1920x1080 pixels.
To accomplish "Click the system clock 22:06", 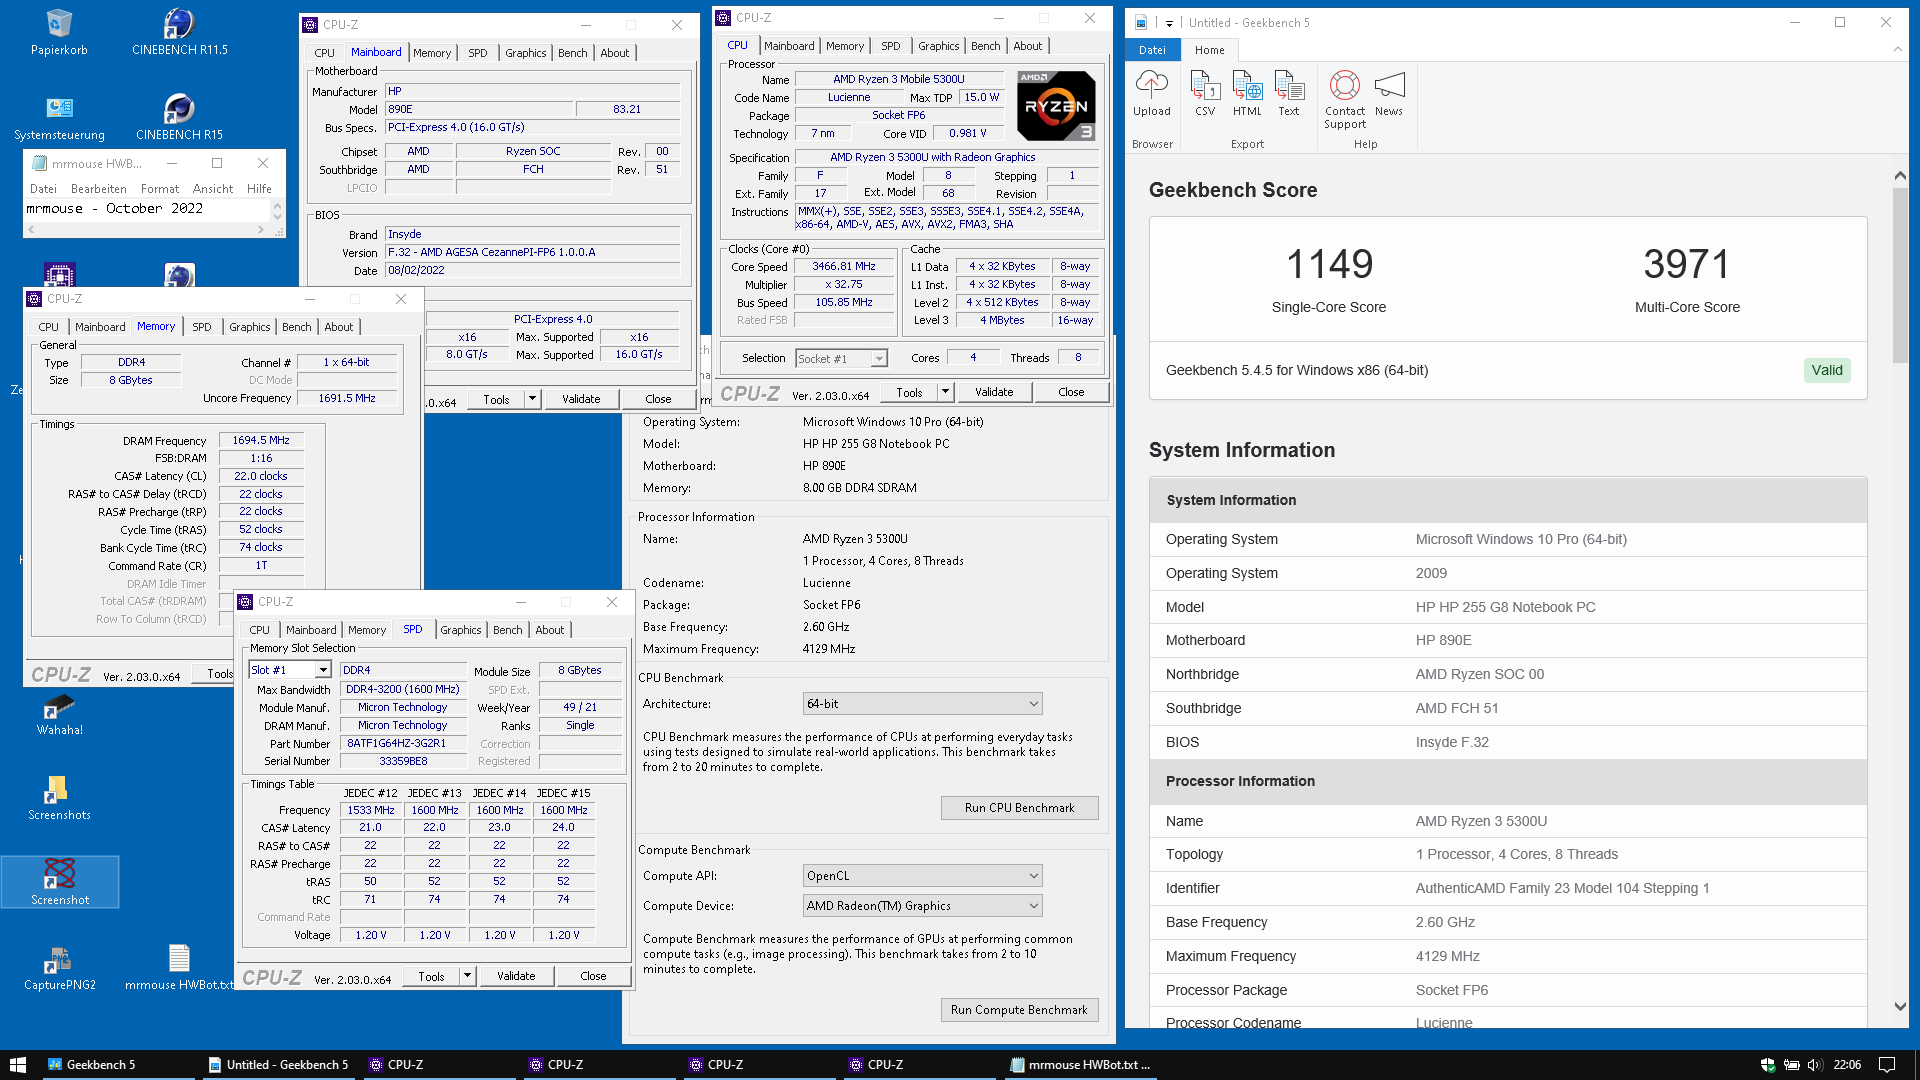I will click(x=1847, y=1064).
